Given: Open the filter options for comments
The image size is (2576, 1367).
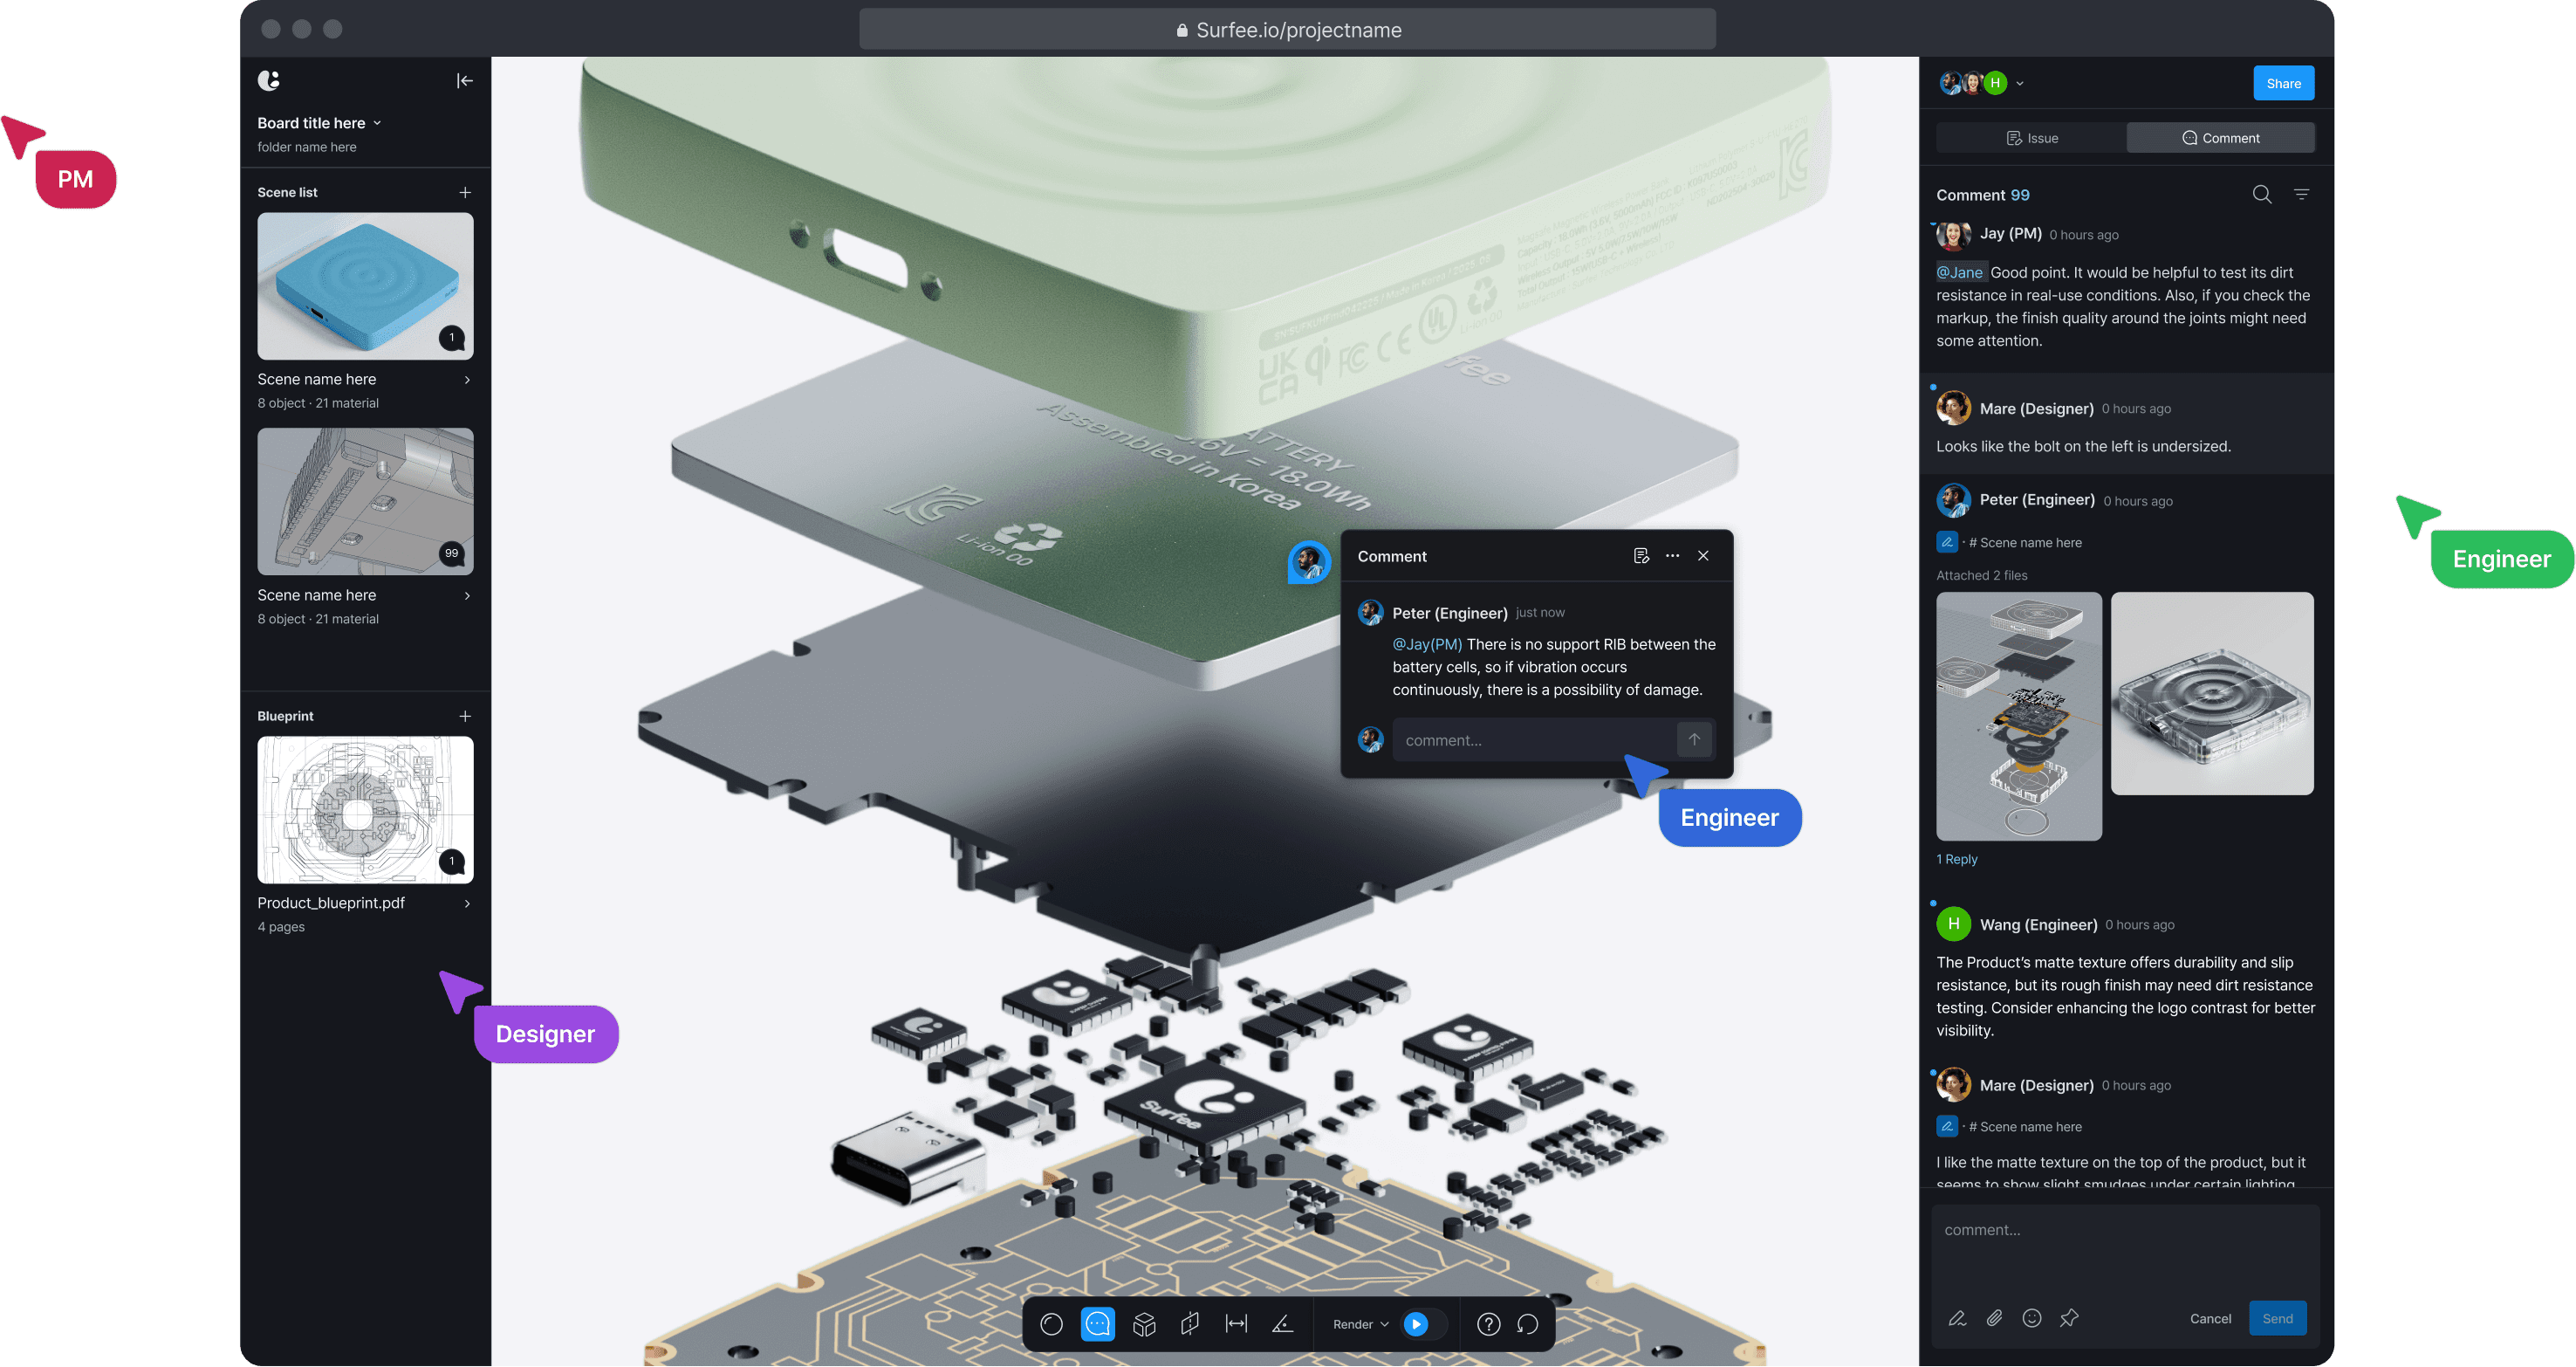Looking at the screenshot, I should (2301, 194).
